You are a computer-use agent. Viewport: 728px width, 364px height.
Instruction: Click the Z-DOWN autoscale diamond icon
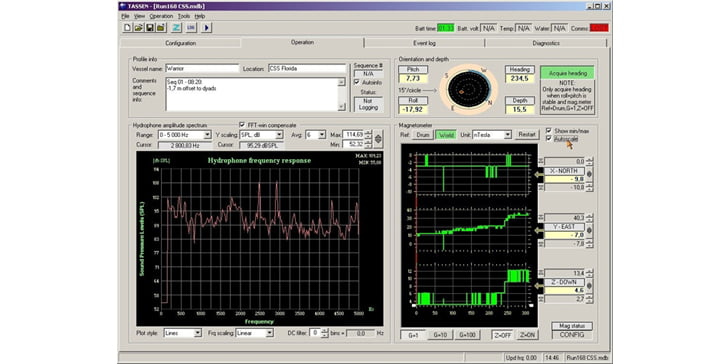(589, 286)
